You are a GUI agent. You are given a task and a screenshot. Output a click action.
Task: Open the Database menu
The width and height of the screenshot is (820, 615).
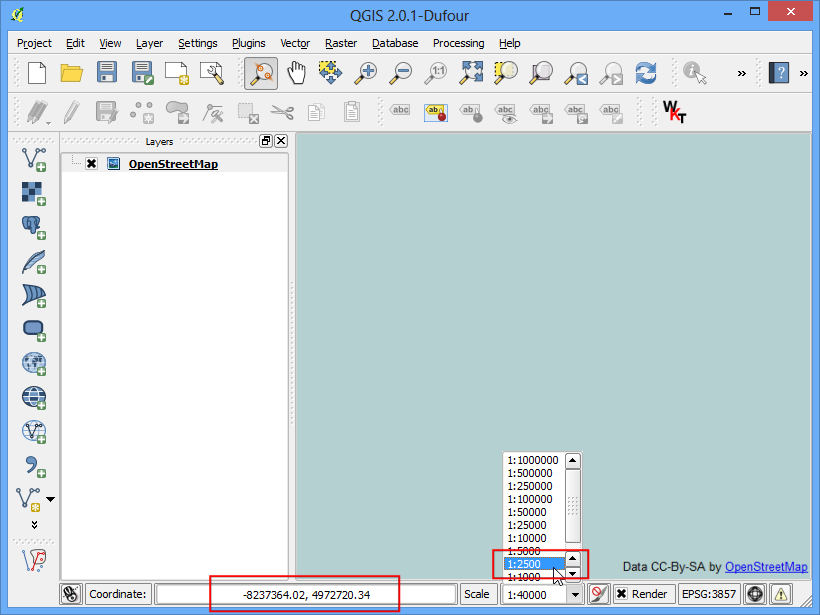[x=395, y=43]
